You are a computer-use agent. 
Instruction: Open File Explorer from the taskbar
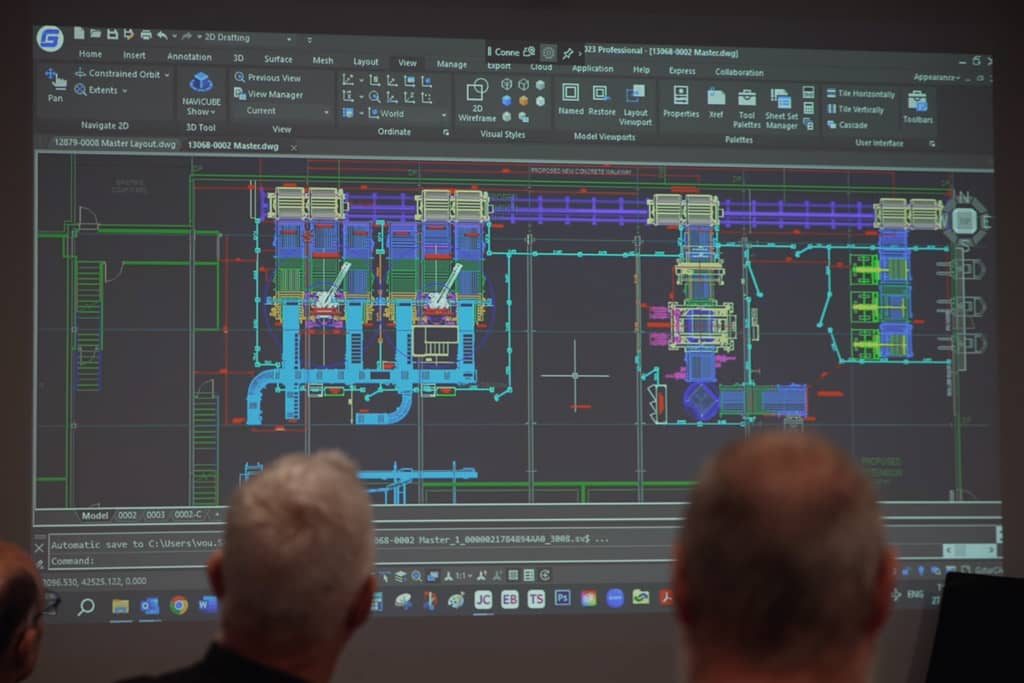pos(120,607)
